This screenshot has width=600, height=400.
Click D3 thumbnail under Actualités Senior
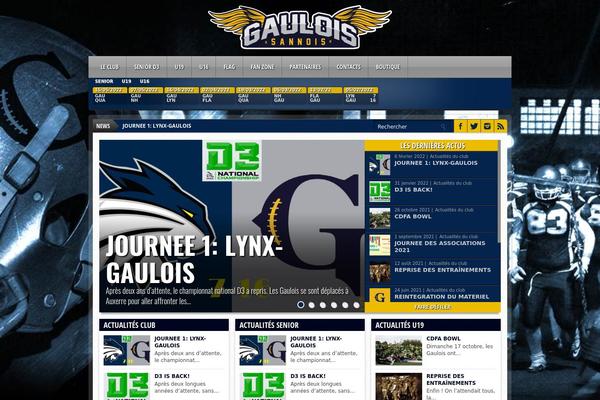[x=262, y=386]
